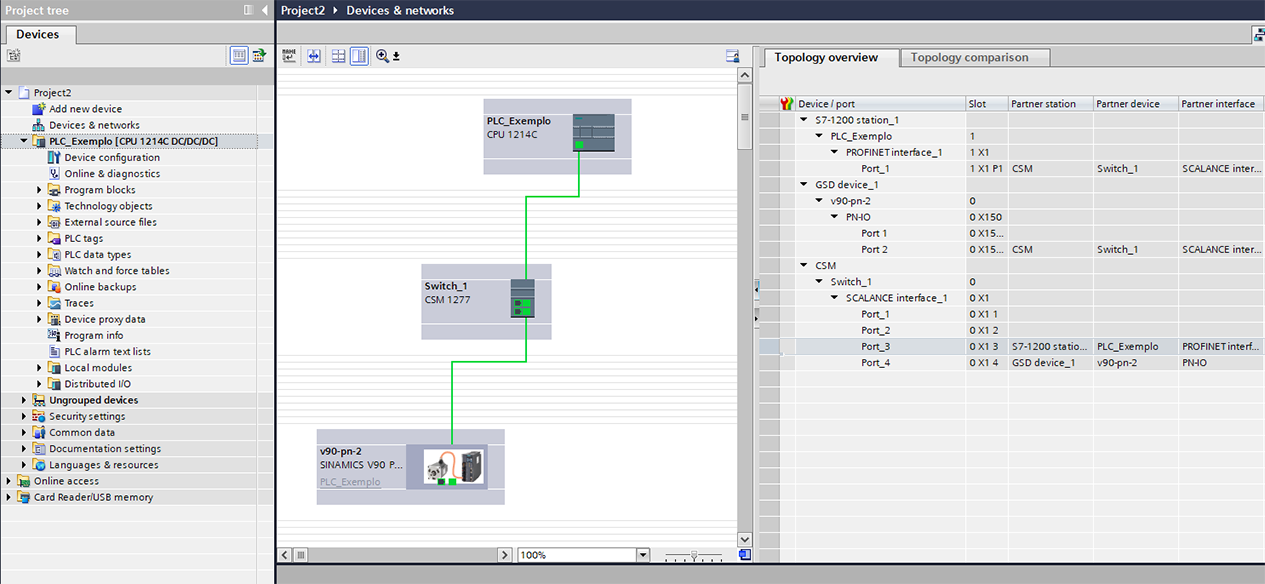Click the Add new device item
Viewport: 1265px width, 584px height.
pos(85,109)
